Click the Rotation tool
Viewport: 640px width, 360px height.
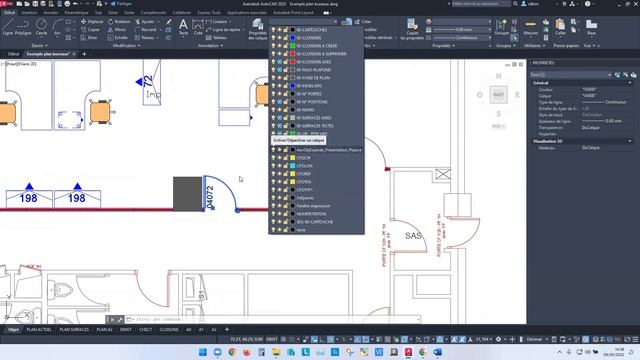click(x=119, y=22)
